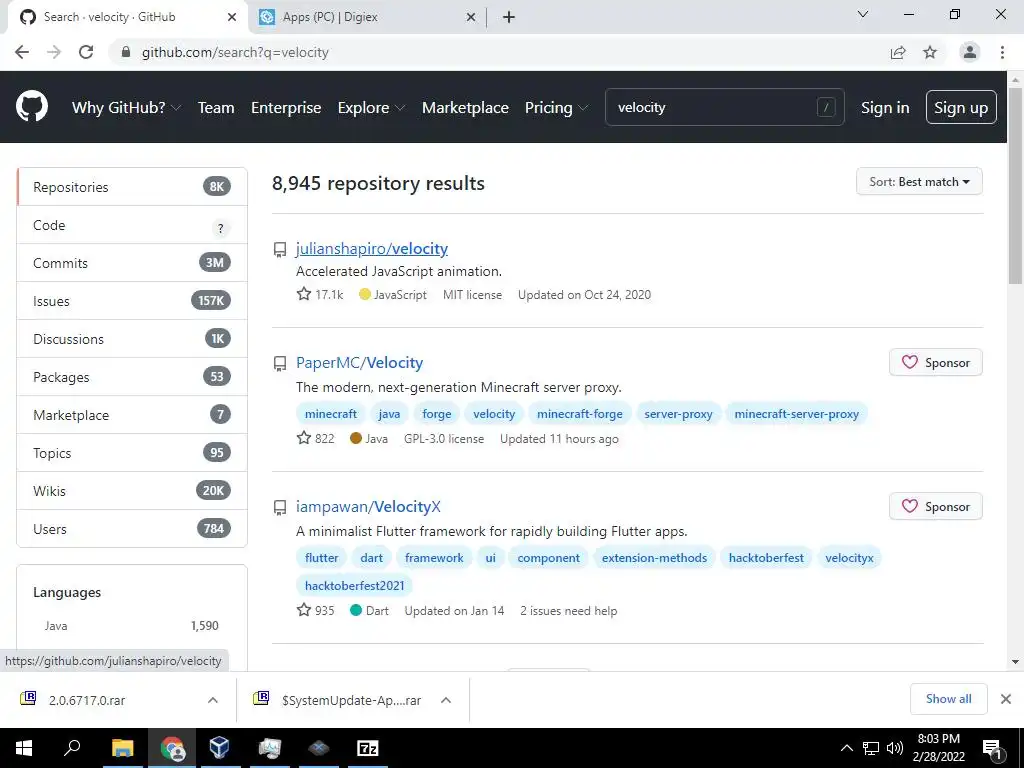Open VirtualBox cube icon in taskbar
Image resolution: width=1024 pixels, height=768 pixels.
(220, 748)
